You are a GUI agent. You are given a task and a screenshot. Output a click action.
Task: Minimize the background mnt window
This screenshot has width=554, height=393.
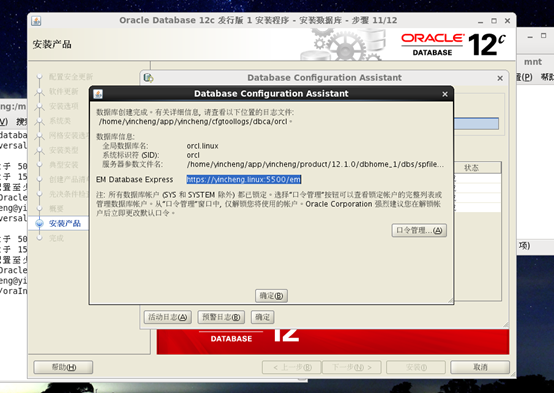530,37
